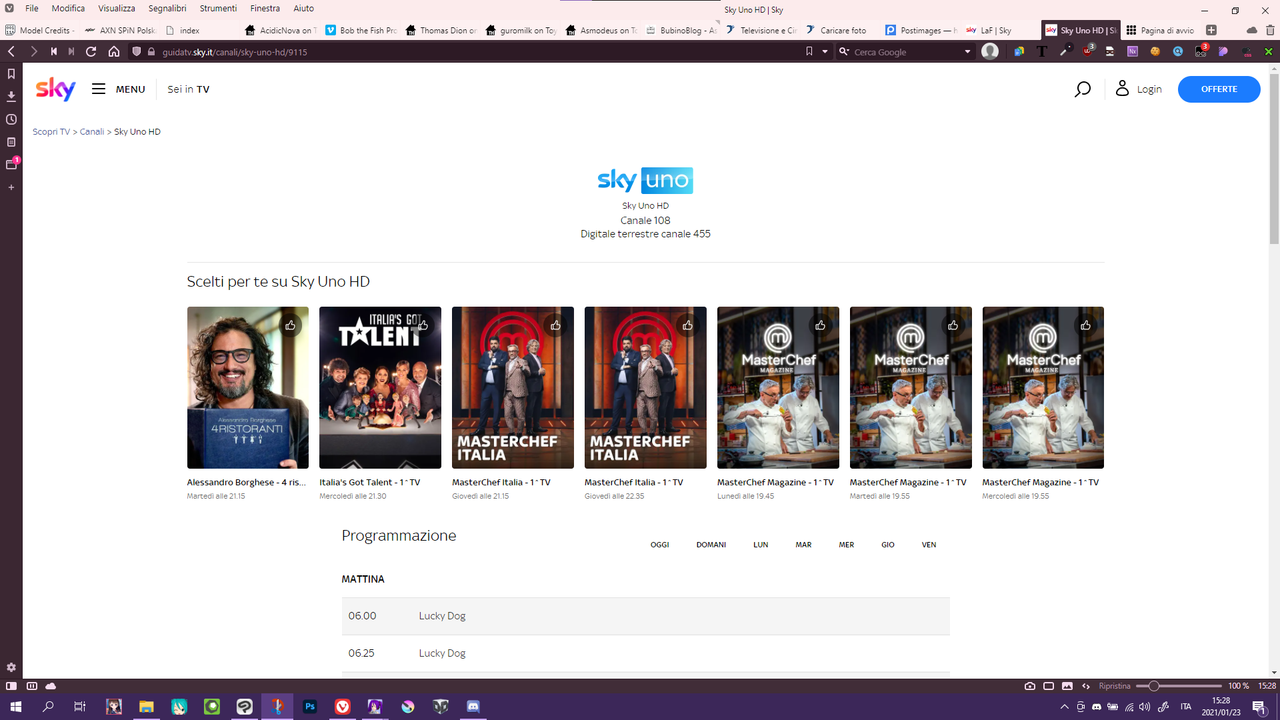Screen dimensions: 1280x720
Task: Go to the home page
Action: 114,51
